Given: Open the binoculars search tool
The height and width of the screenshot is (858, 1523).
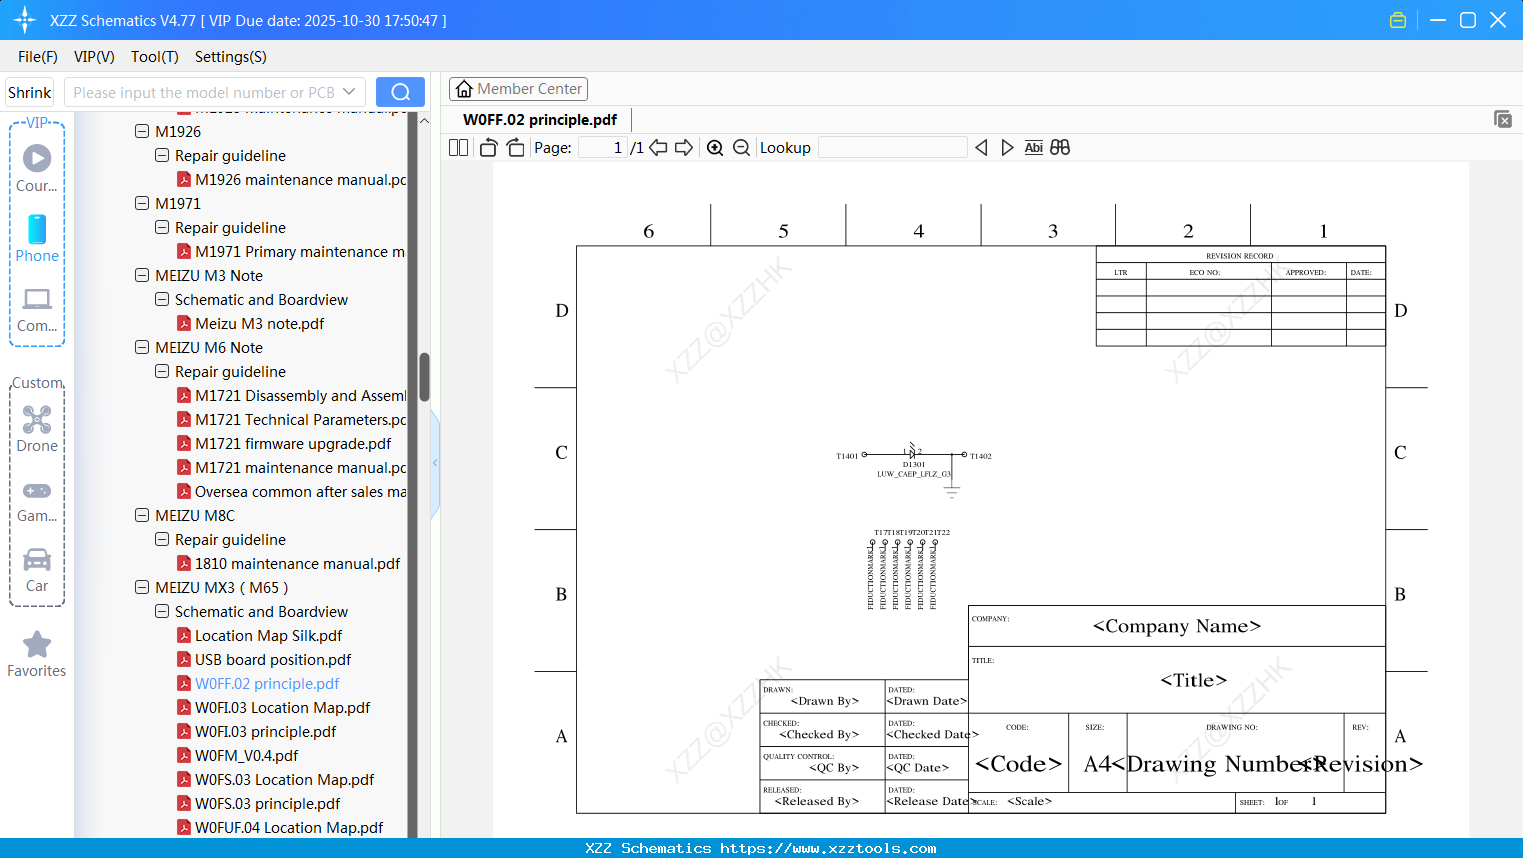Looking at the screenshot, I should (1060, 147).
